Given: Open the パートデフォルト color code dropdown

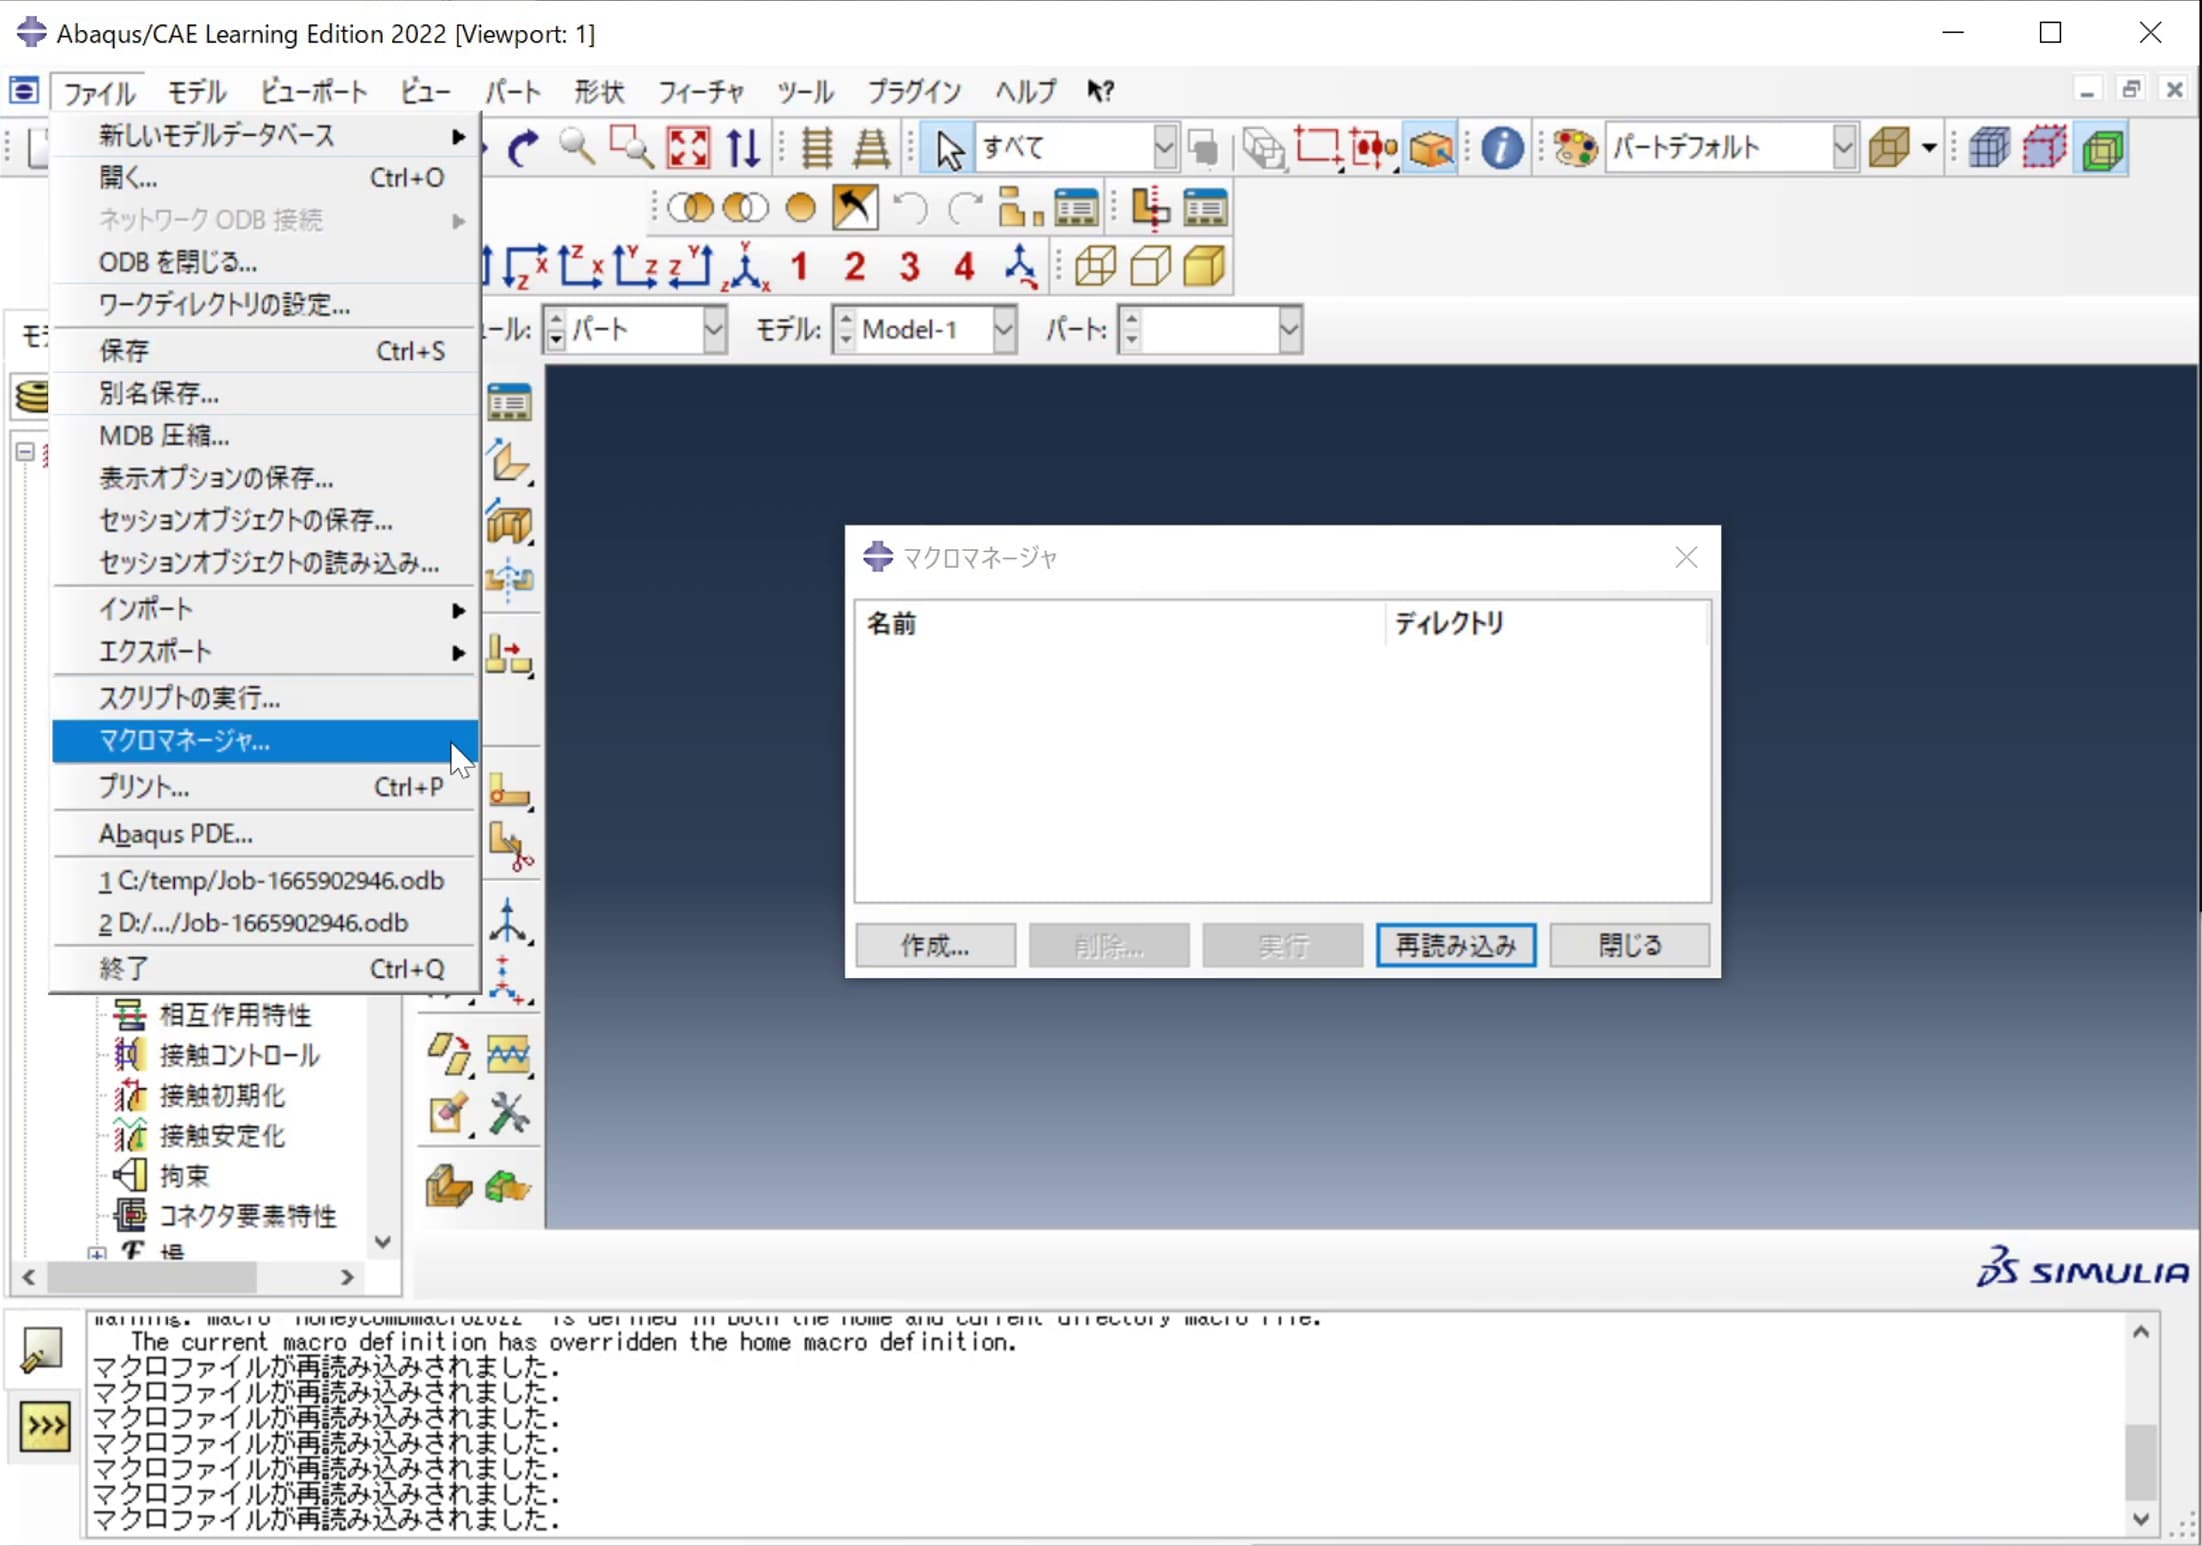Looking at the screenshot, I should [1845, 147].
